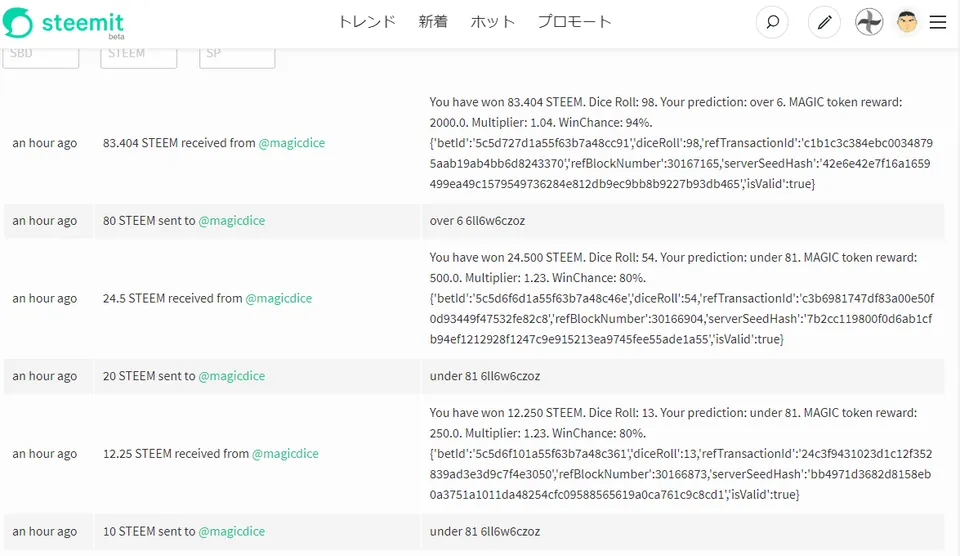Select memo 'under 81' in 20 STEEM row
Screen dimensions: 960x556
point(454,376)
